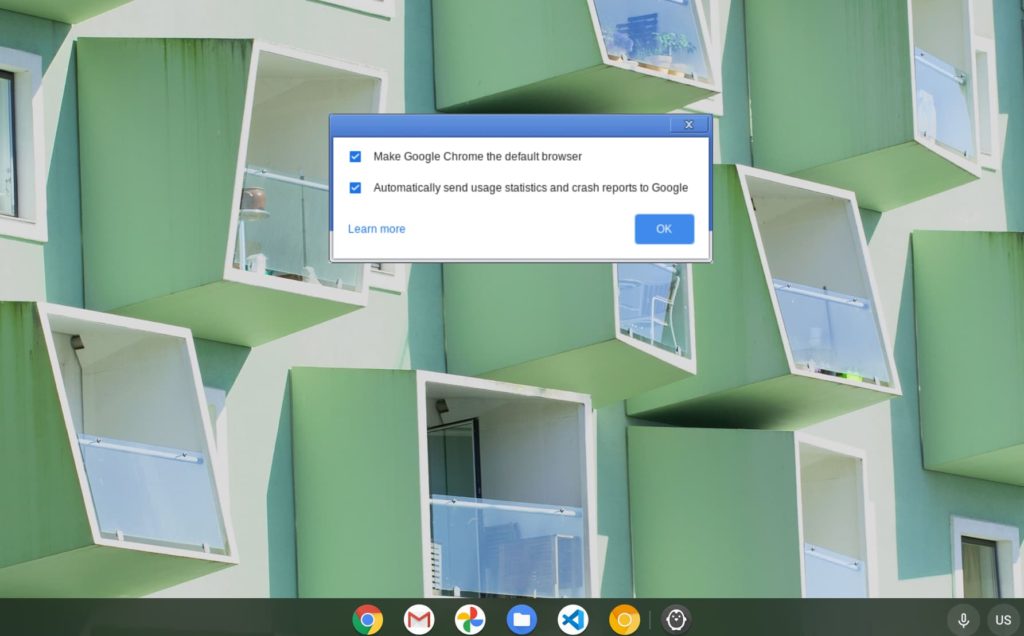Screen dimensions: 1024x636
Task: Launch Visual Studio Code from the shelf
Action: tap(573, 619)
